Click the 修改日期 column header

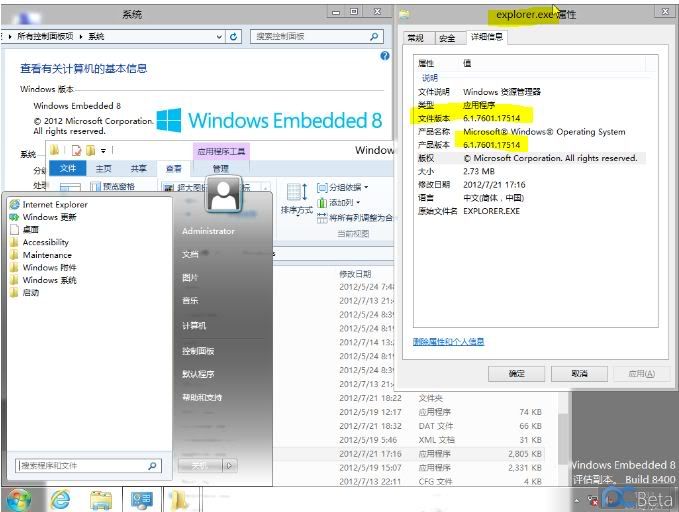(355, 274)
